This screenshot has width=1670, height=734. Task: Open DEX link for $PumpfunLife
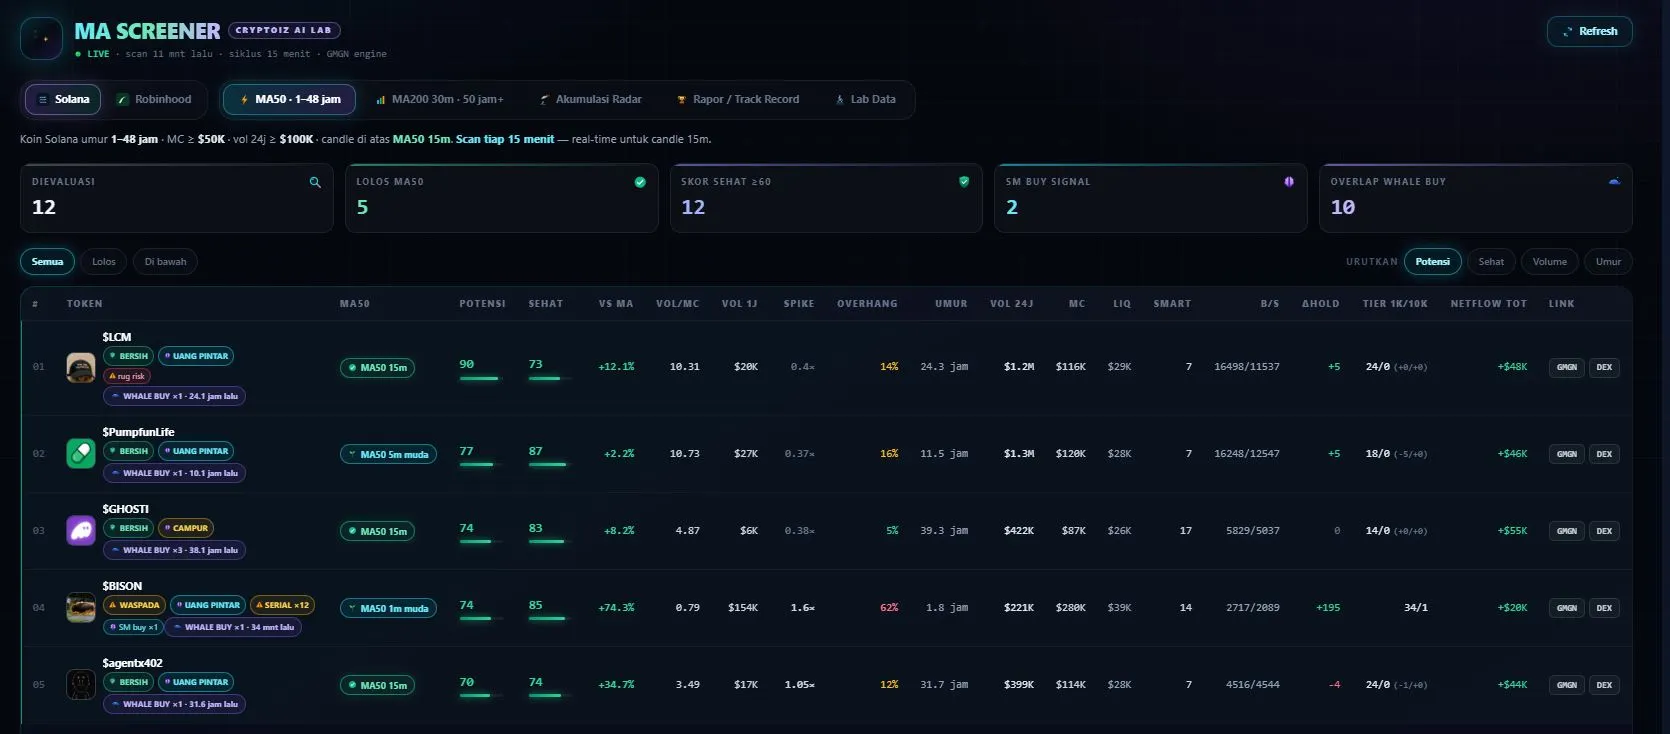[x=1604, y=454]
